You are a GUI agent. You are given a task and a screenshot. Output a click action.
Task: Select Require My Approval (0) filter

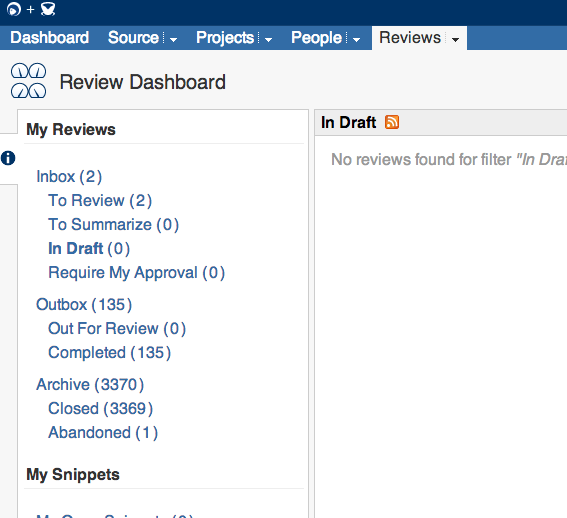(x=137, y=272)
